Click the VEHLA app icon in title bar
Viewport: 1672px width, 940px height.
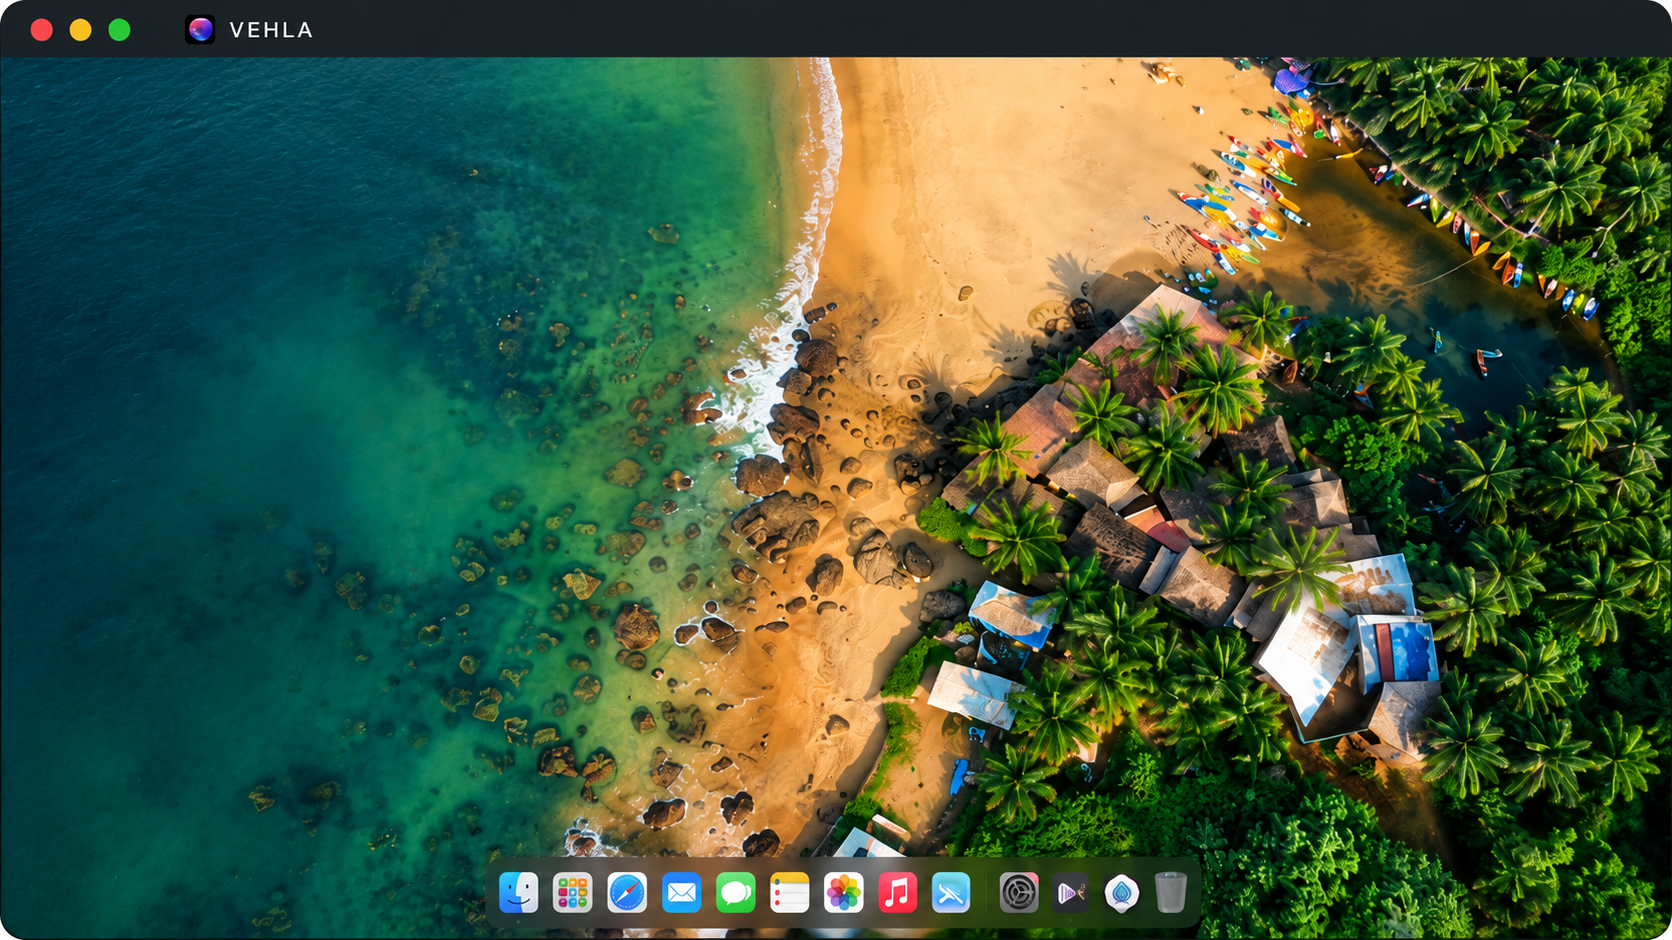tap(200, 30)
